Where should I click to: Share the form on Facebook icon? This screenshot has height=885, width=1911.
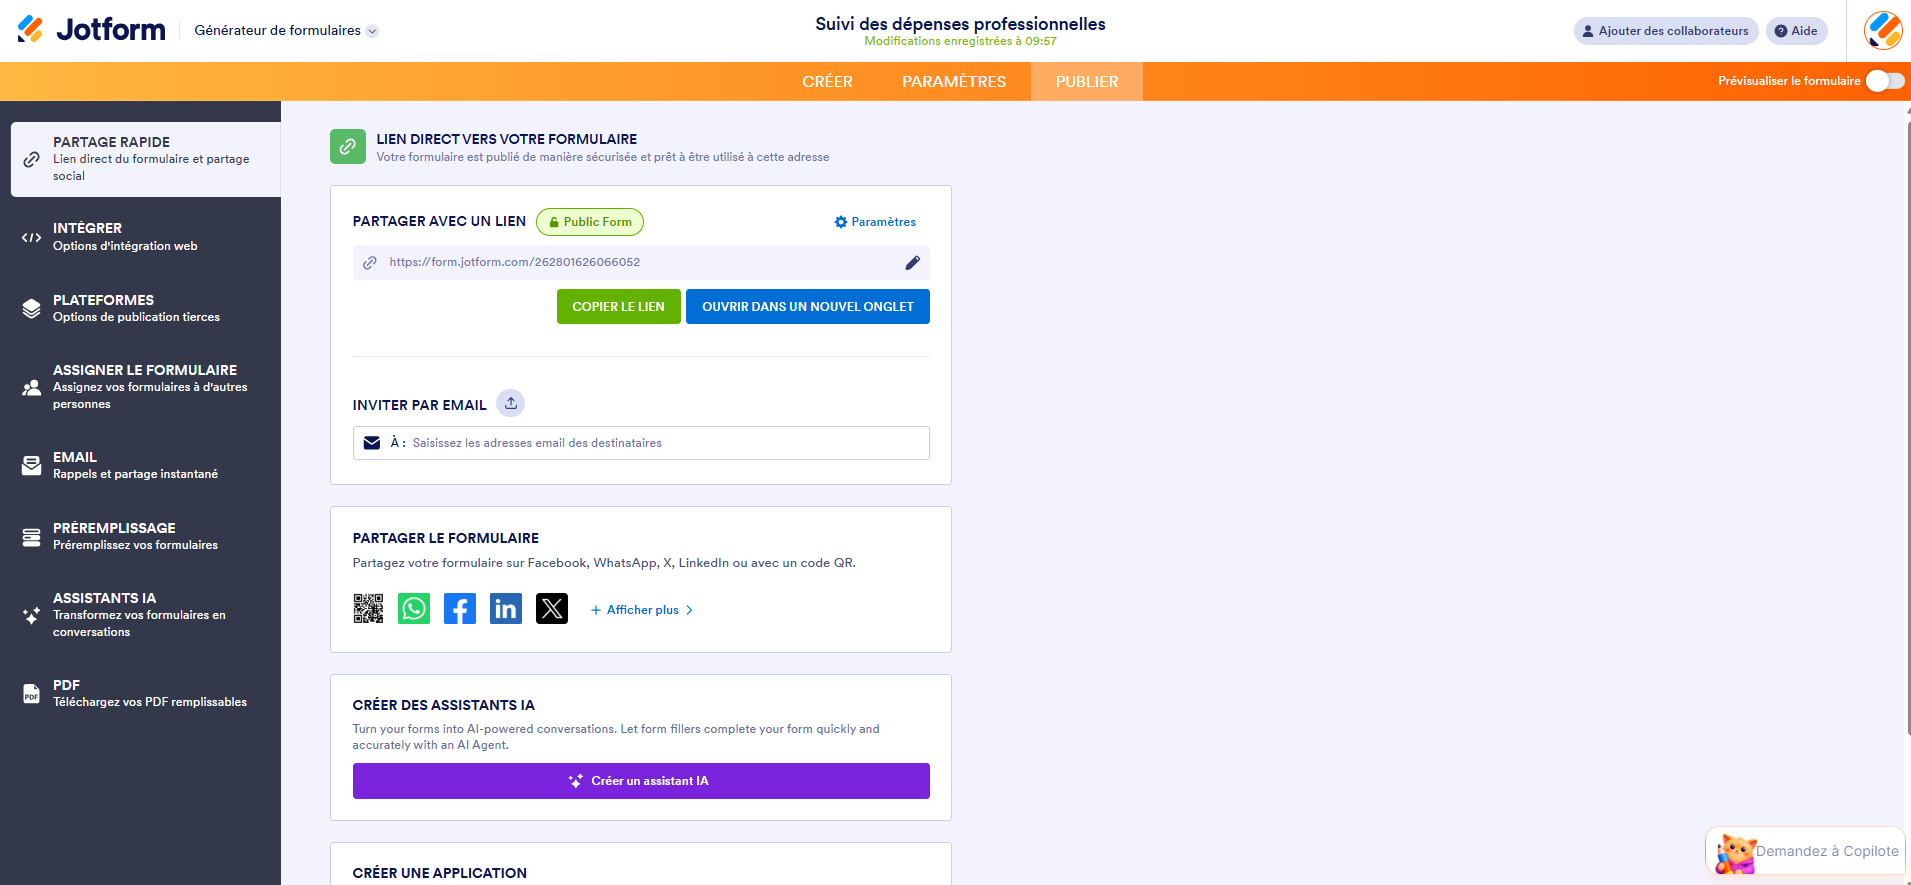460,608
